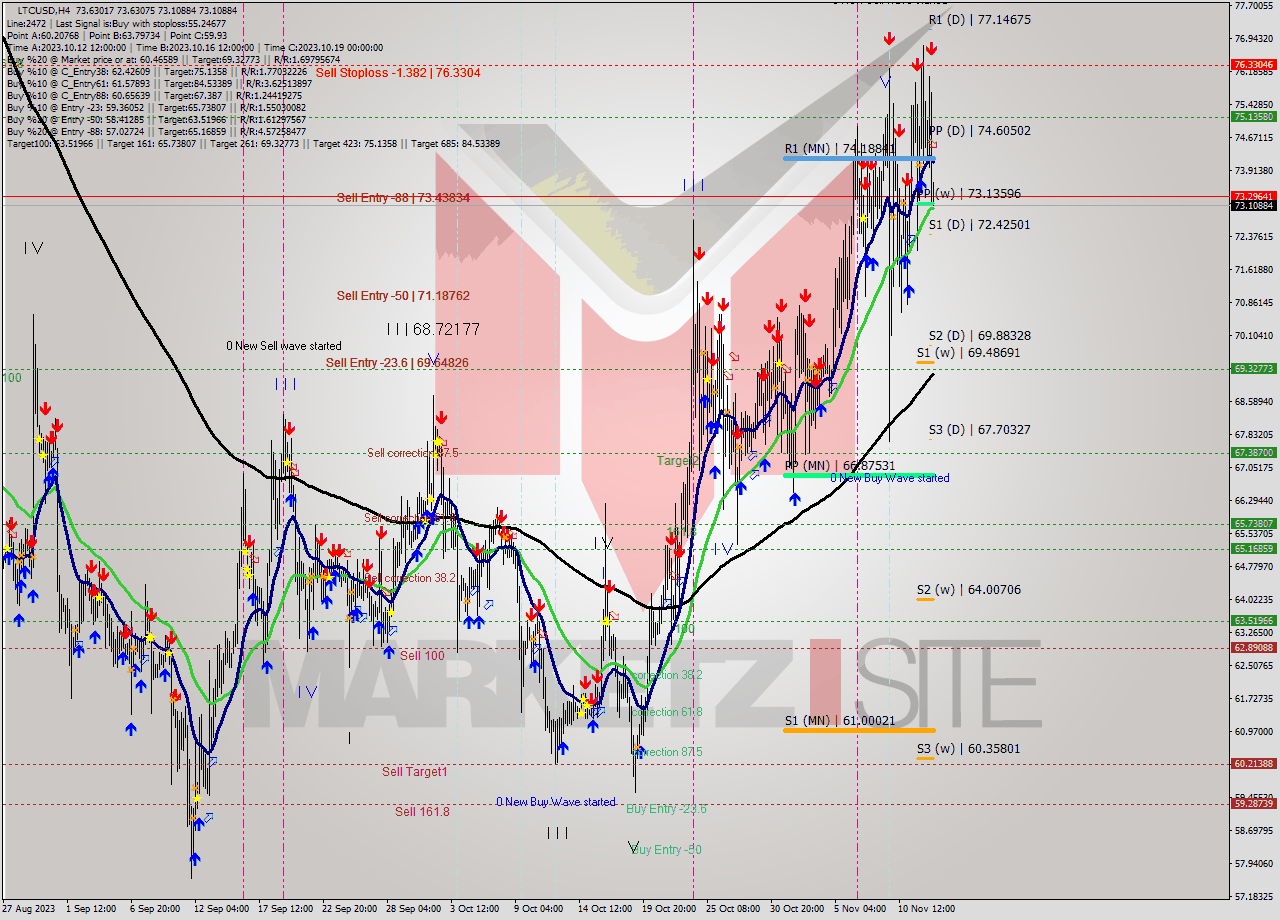Select the 76.33046 red price tag

1253,64
